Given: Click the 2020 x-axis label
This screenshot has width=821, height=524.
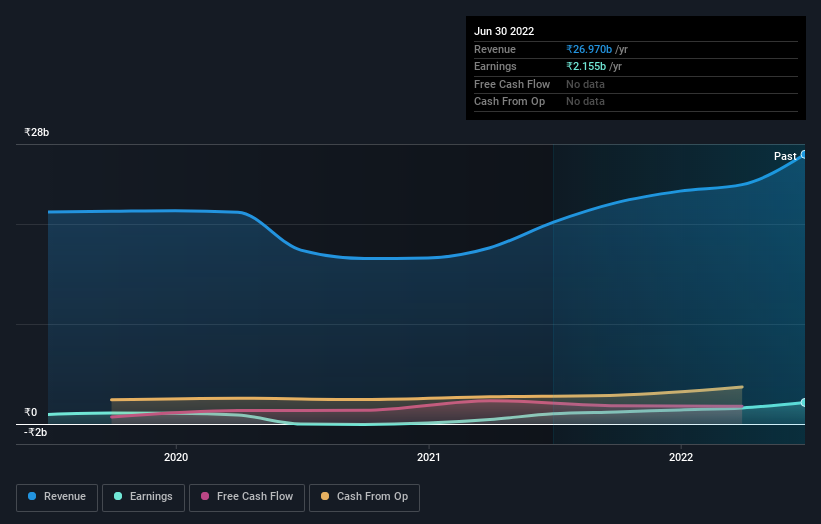Looking at the screenshot, I should [x=176, y=457].
